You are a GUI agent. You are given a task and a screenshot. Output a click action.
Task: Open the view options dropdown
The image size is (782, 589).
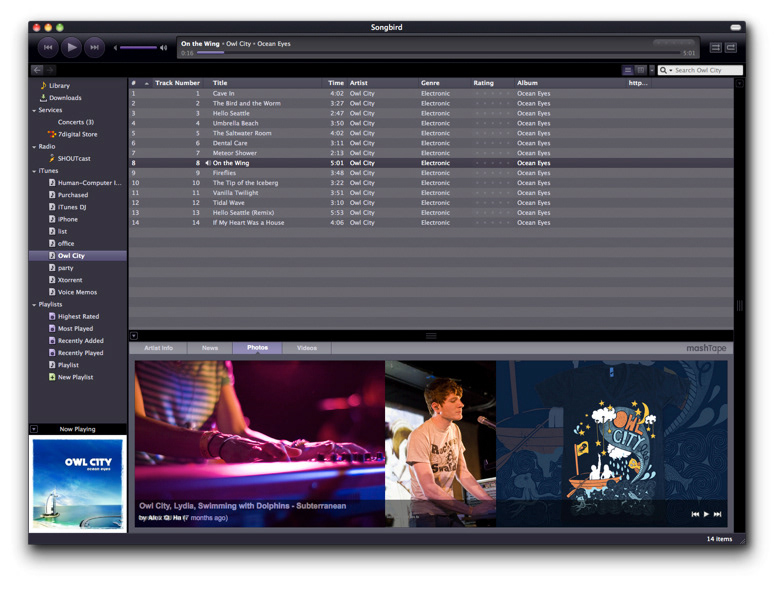(x=651, y=70)
